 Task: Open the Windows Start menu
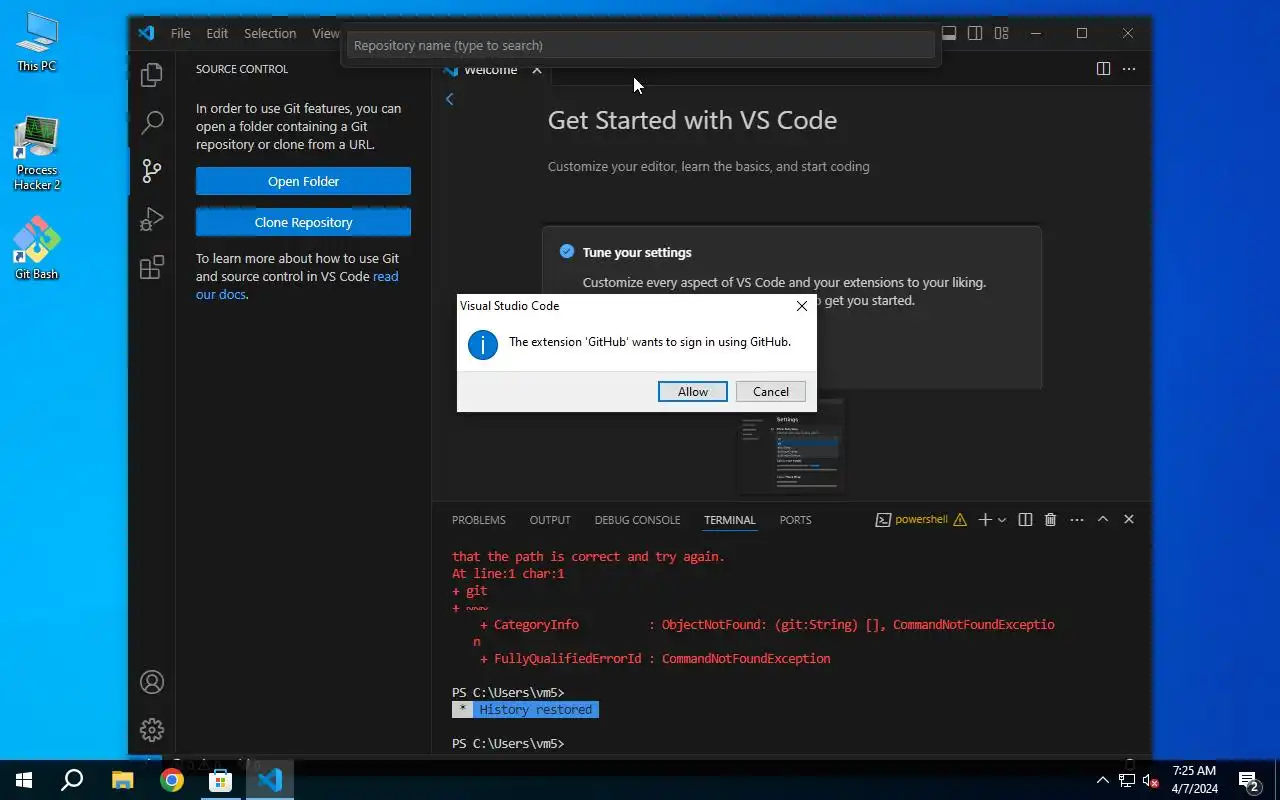tap(24, 780)
